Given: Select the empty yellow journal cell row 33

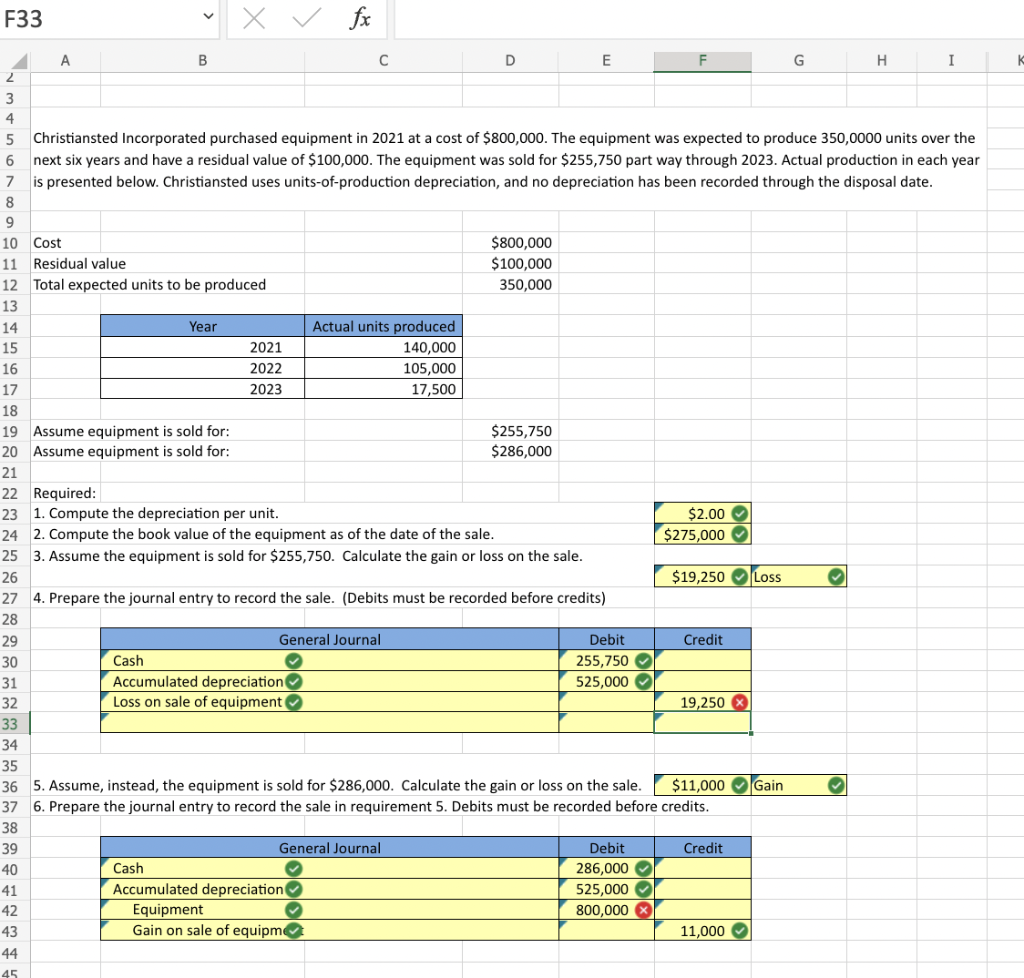Looking at the screenshot, I should (x=329, y=723).
